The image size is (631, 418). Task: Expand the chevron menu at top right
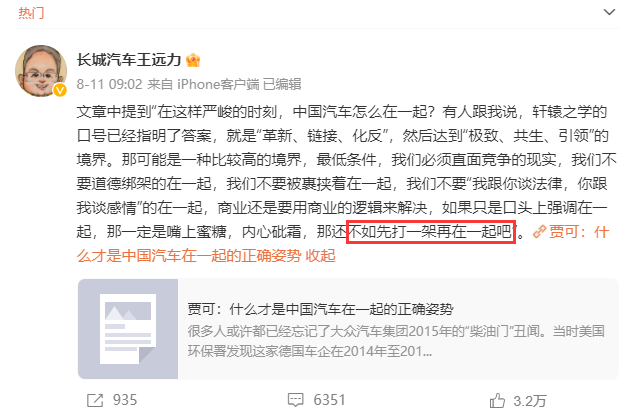[x=609, y=12]
